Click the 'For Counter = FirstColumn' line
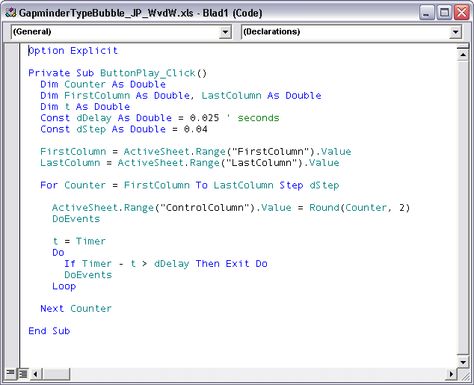 pos(115,185)
